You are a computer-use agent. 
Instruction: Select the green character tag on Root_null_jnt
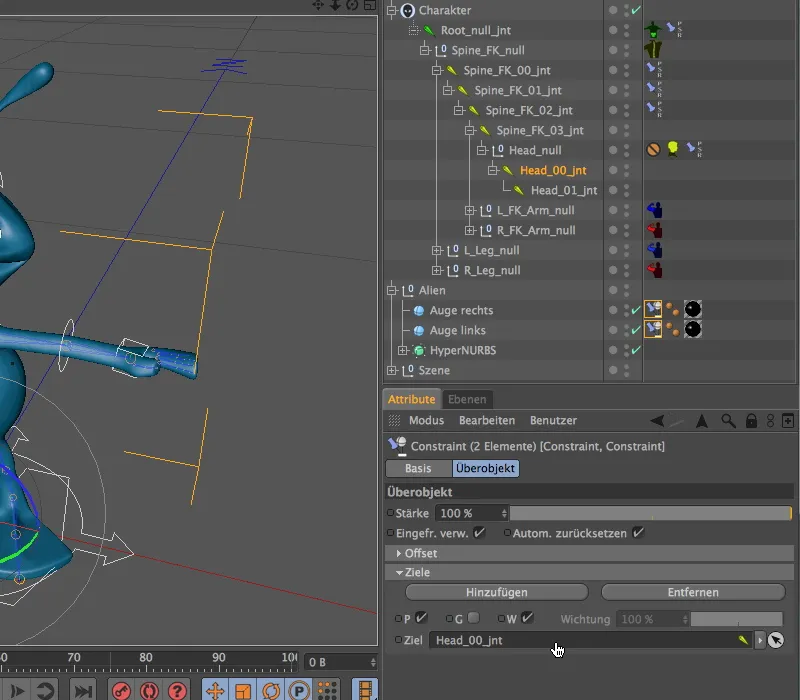[x=653, y=30]
